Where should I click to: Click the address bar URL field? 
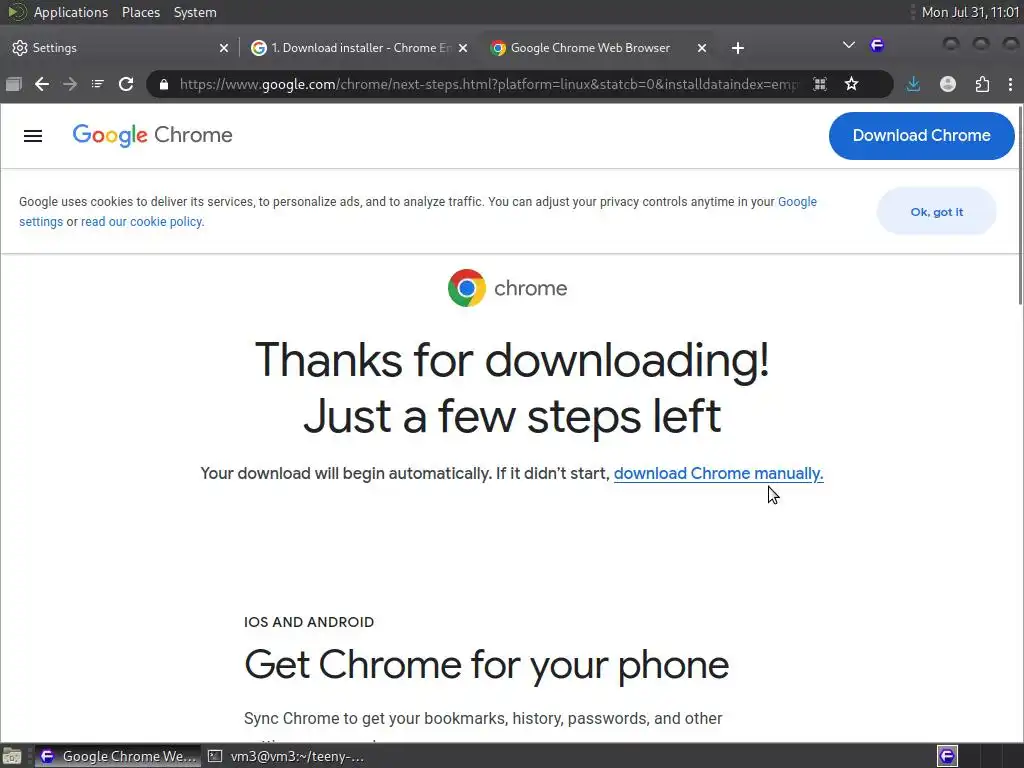tap(488, 84)
